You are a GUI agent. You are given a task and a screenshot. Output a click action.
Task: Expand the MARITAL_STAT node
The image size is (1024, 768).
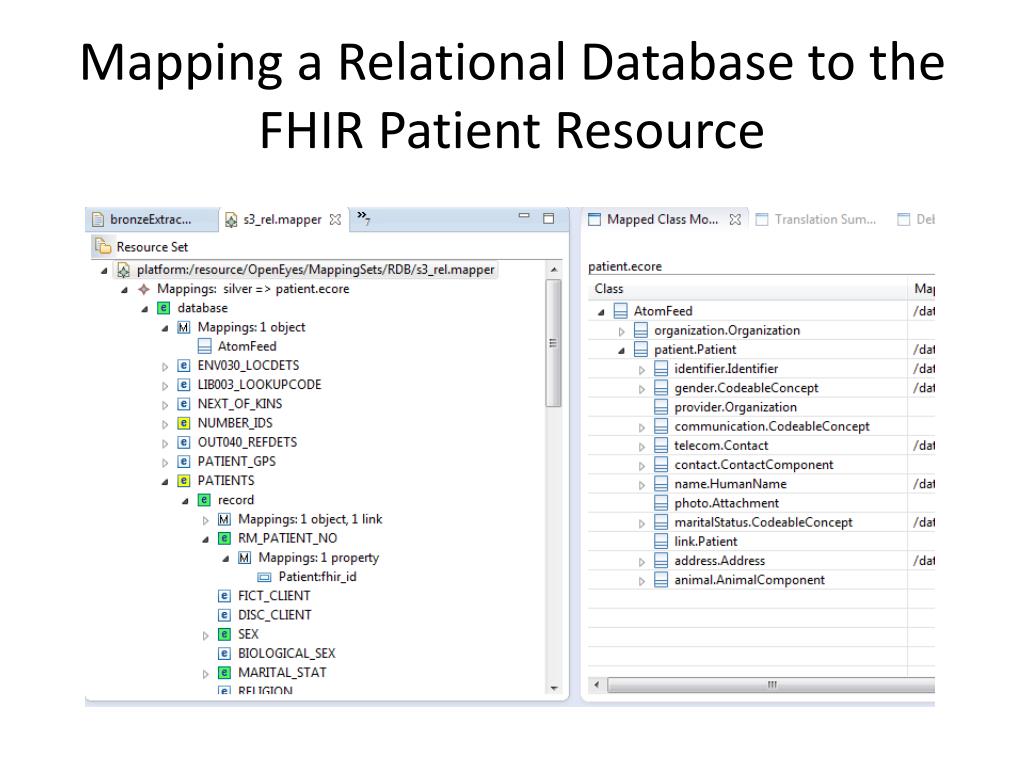pyautogui.click(x=205, y=674)
